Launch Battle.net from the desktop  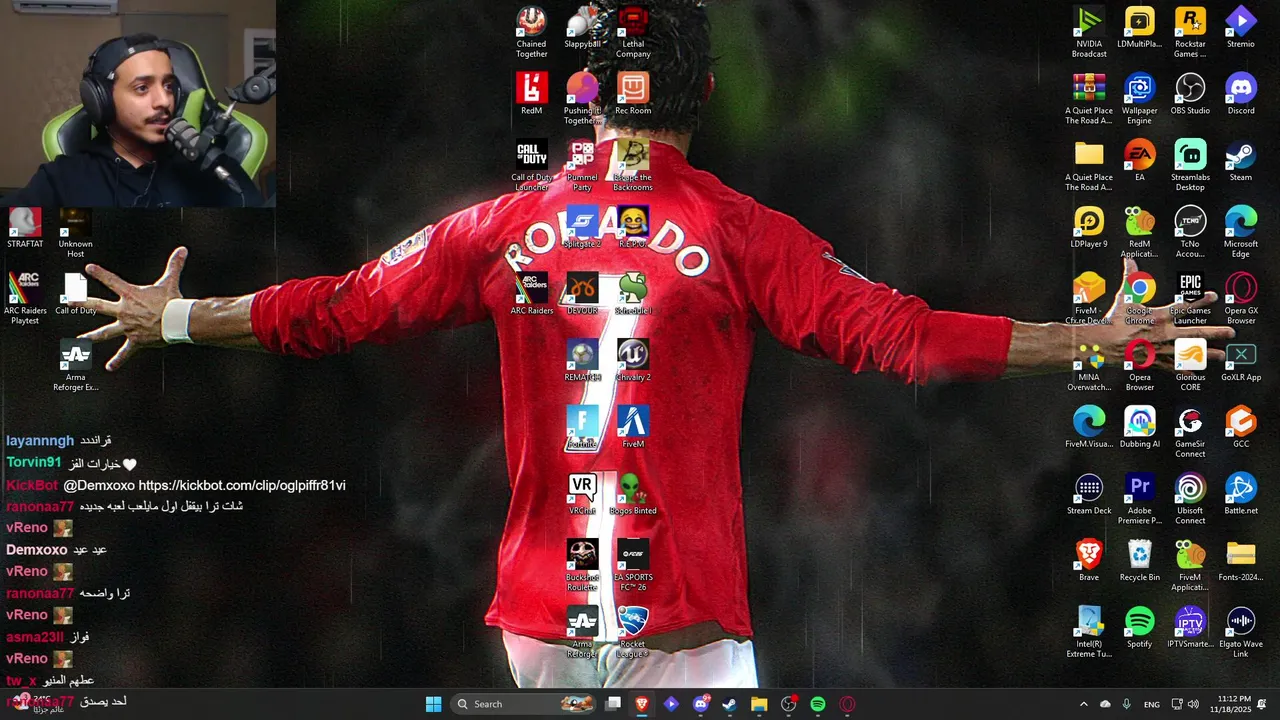pyautogui.click(x=1241, y=494)
